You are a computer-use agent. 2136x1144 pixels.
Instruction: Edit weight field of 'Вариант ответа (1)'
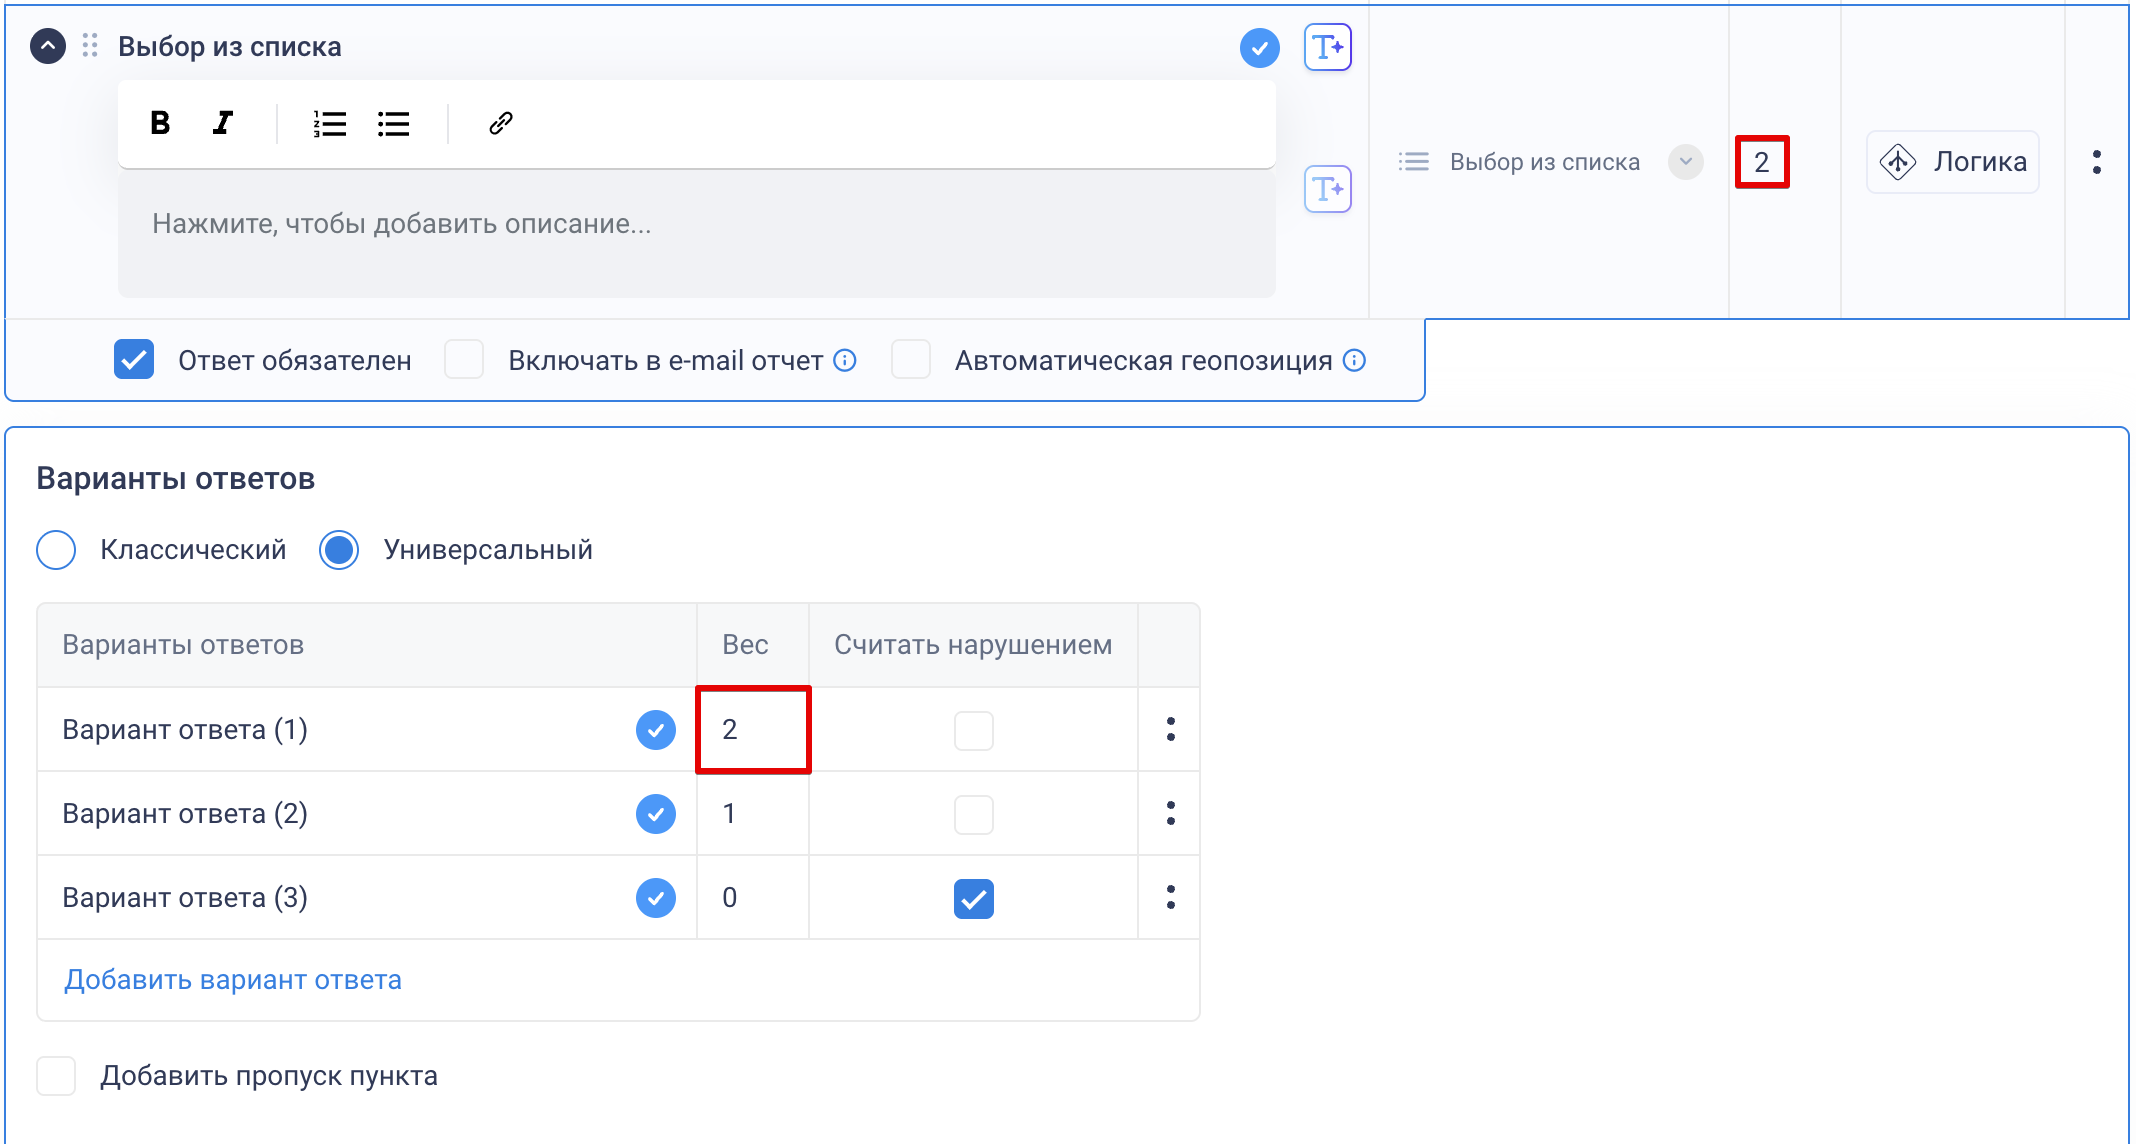point(752,730)
